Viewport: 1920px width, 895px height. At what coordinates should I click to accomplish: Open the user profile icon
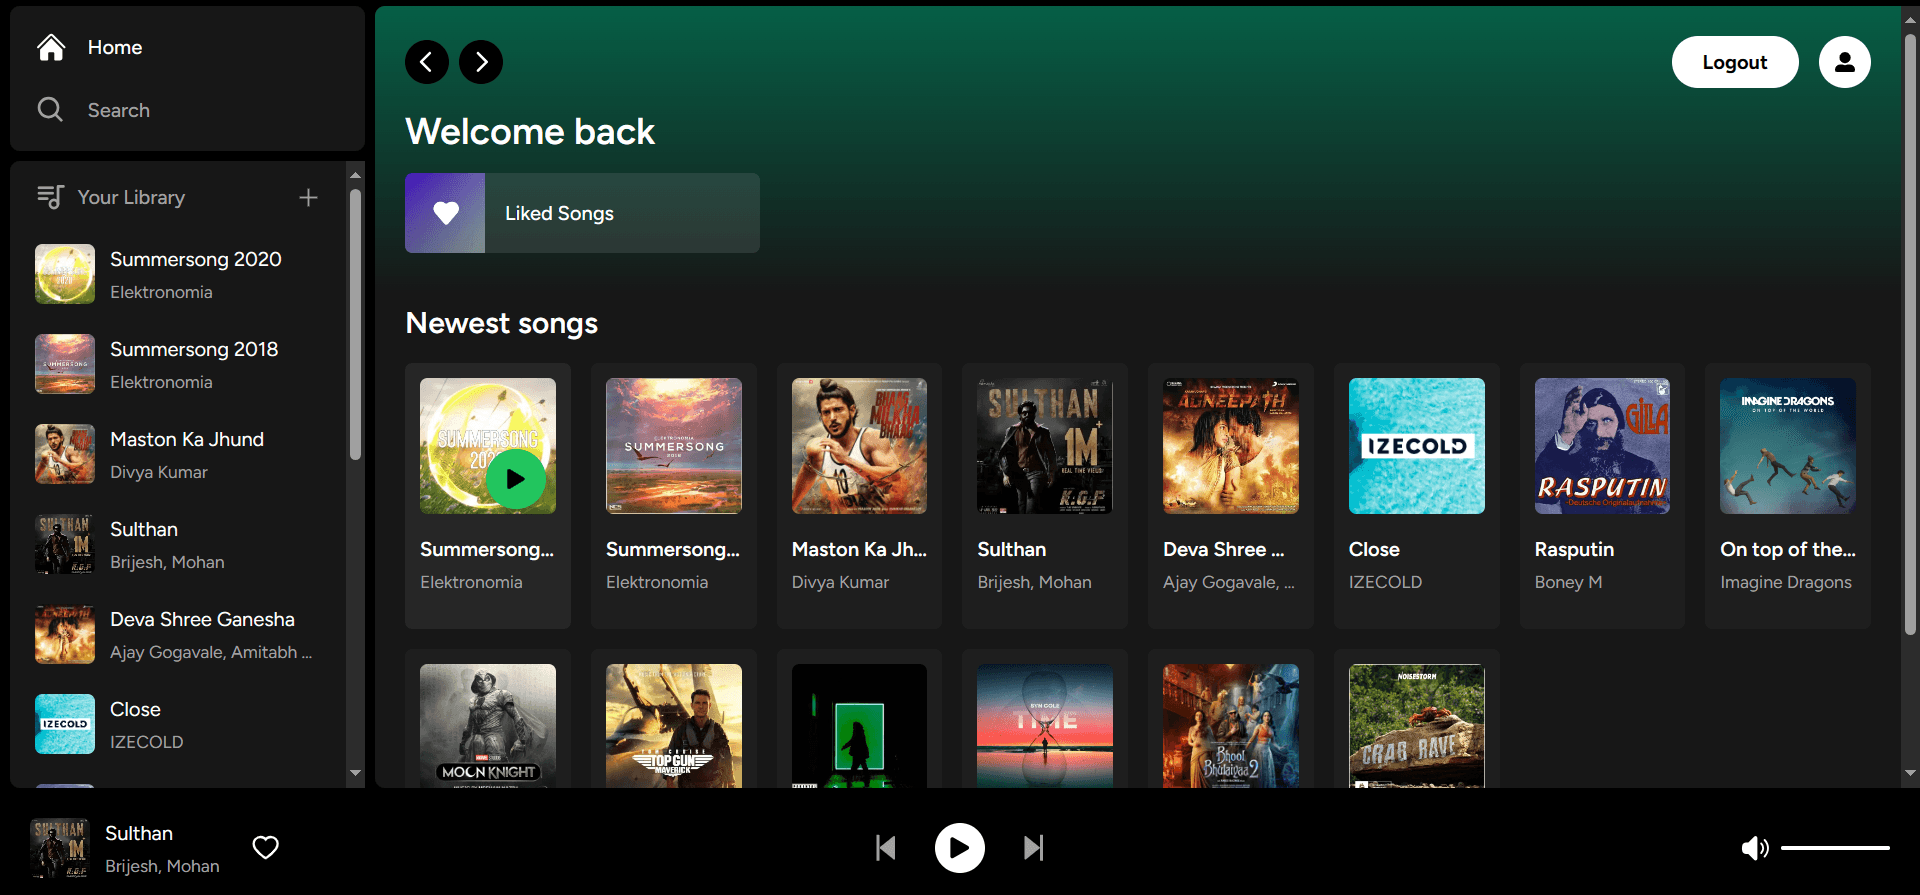coord(1845,62)
